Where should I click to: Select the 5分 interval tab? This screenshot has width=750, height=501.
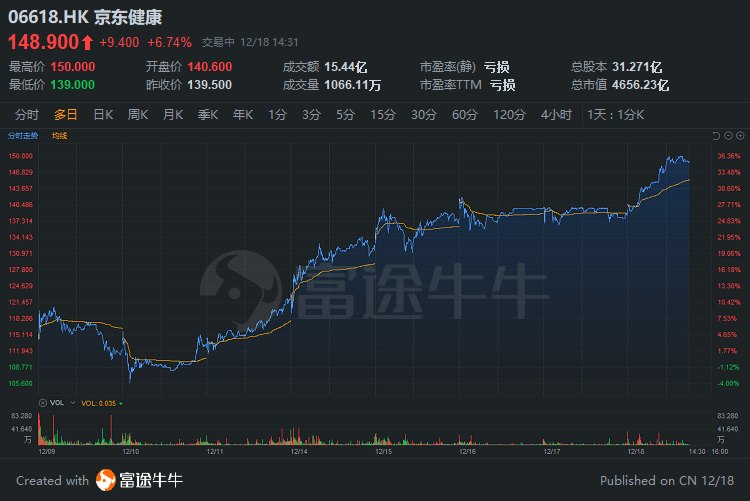click(345, 115)
